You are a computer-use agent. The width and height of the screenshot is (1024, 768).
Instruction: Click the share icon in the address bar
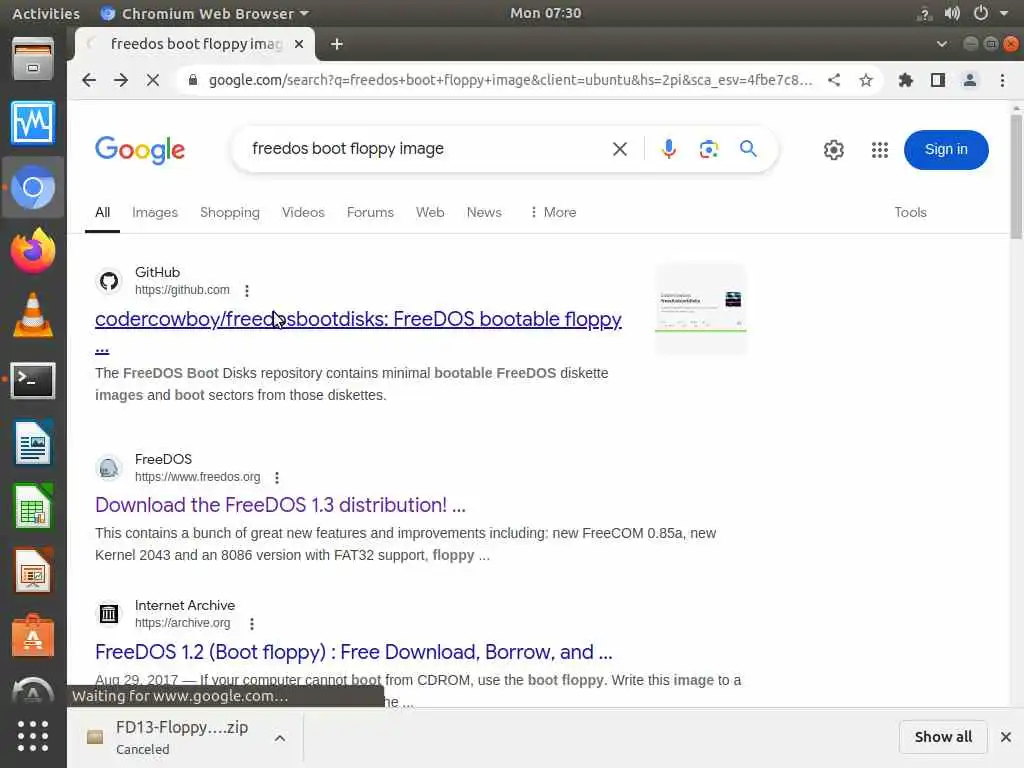(x=834, y=80)
